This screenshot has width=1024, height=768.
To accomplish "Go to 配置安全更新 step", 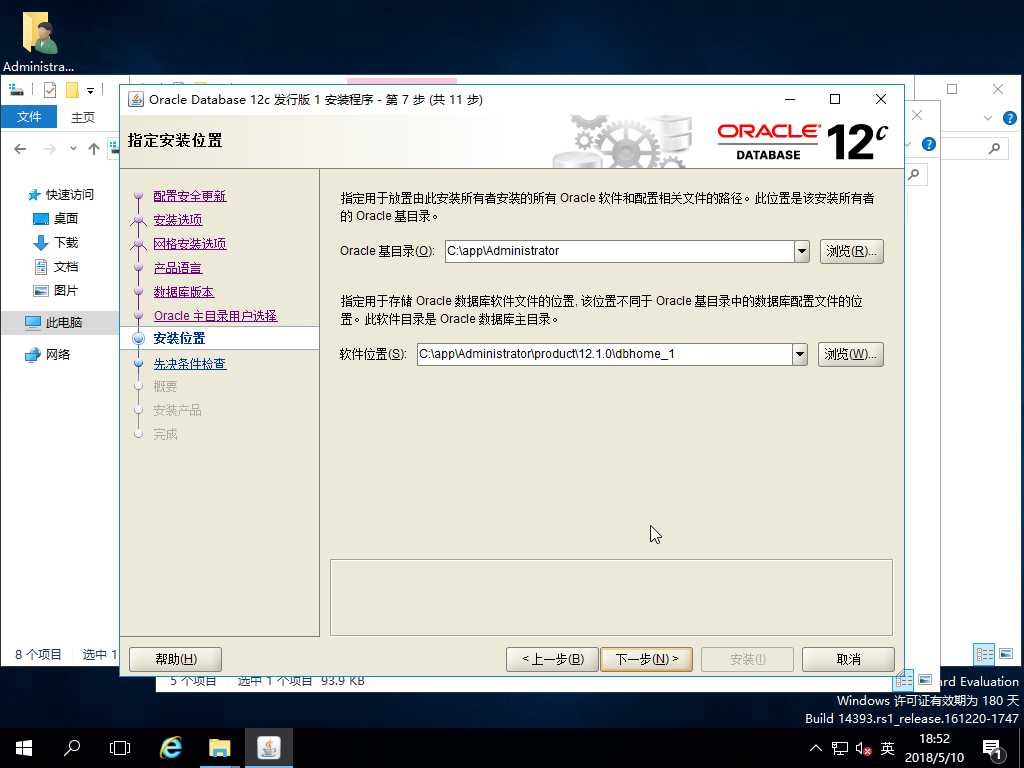I will tap(189, 196).
